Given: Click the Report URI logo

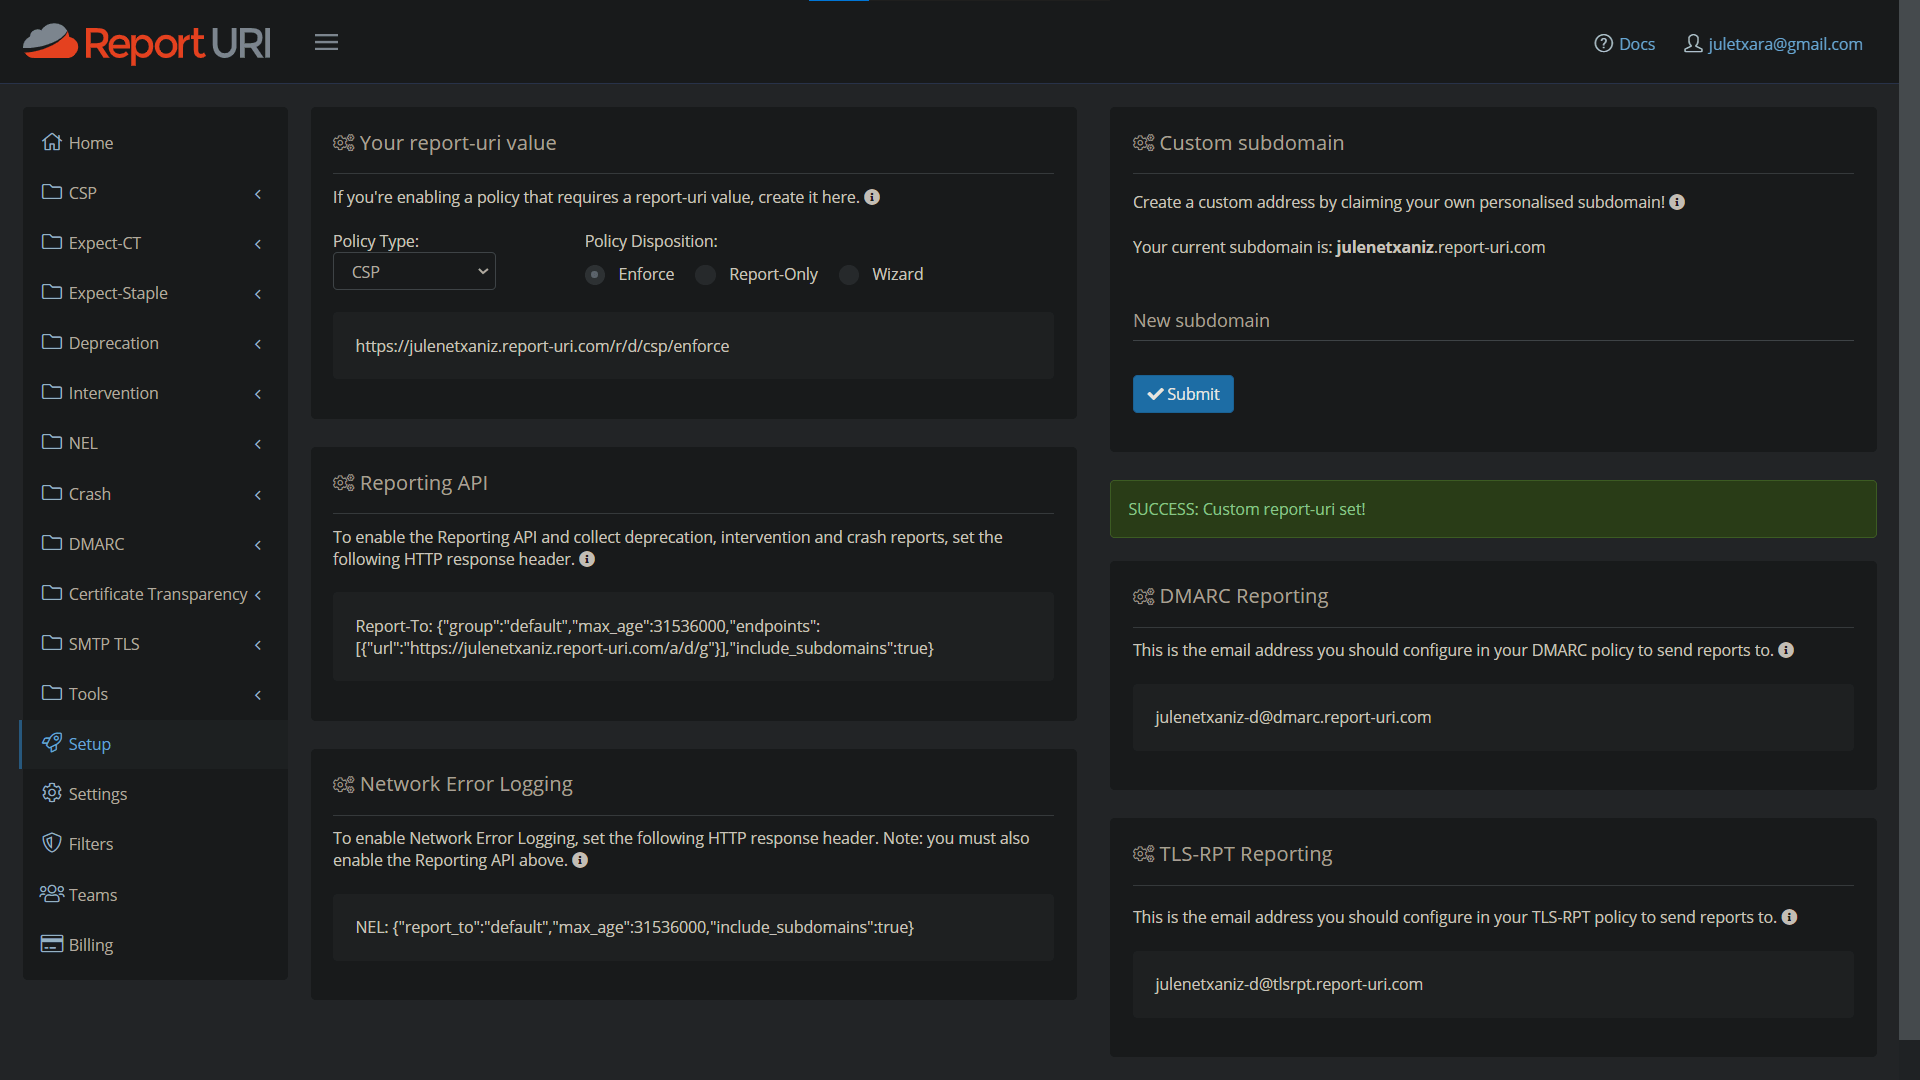Looking at the screenshot, I should (x=146, y=43).
